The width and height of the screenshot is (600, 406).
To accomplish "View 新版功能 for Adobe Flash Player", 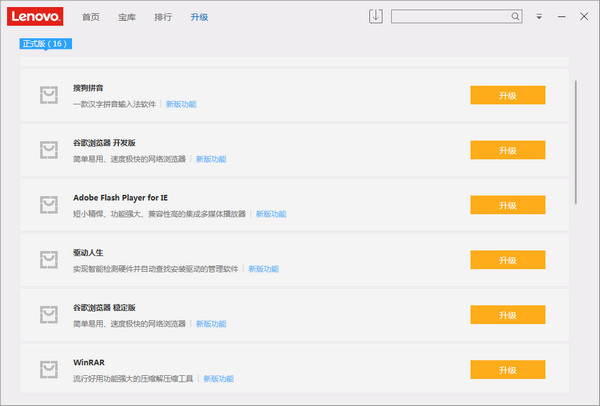I will click(271, 214).
